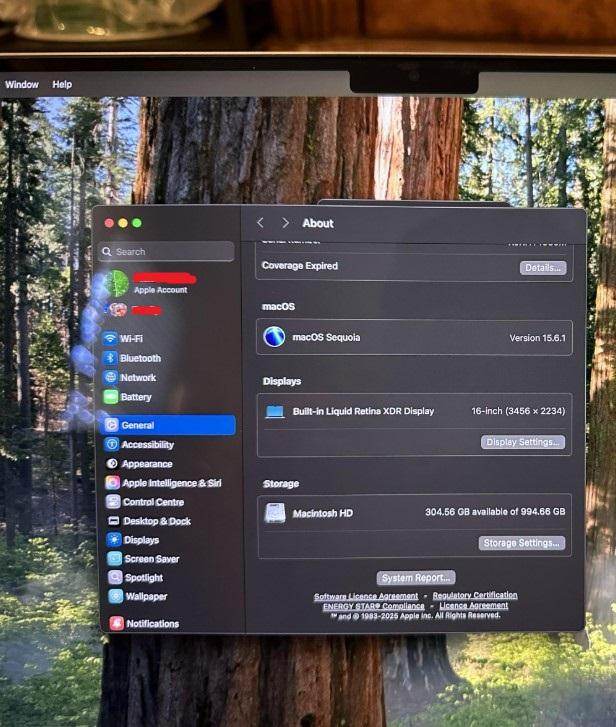Open the Regulatory Certification link
Screen dimensions: 616x727
click(x=475, y=595)
